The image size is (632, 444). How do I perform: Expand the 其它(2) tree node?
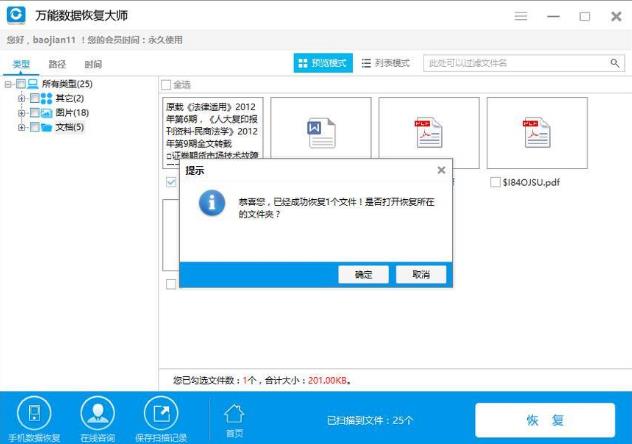click(21, 99)
